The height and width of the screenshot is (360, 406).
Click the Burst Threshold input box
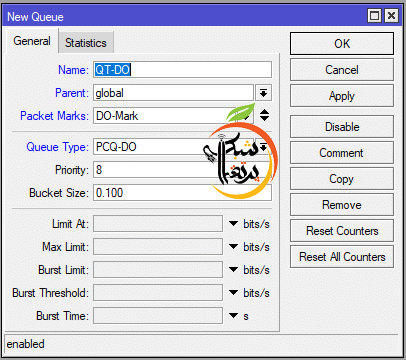(158, 293)
